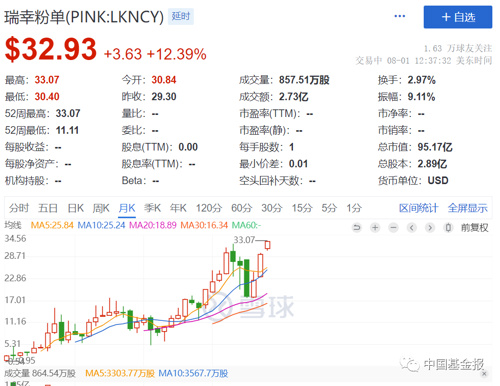The image size is (500, 386).
Task: Click the MA10:25.24 moving average label
Action: click(101, 225)
